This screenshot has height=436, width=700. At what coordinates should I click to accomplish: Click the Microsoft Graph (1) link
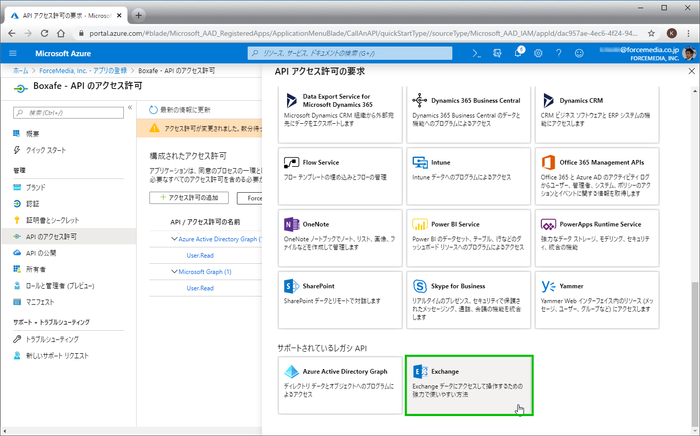point(205,271)
